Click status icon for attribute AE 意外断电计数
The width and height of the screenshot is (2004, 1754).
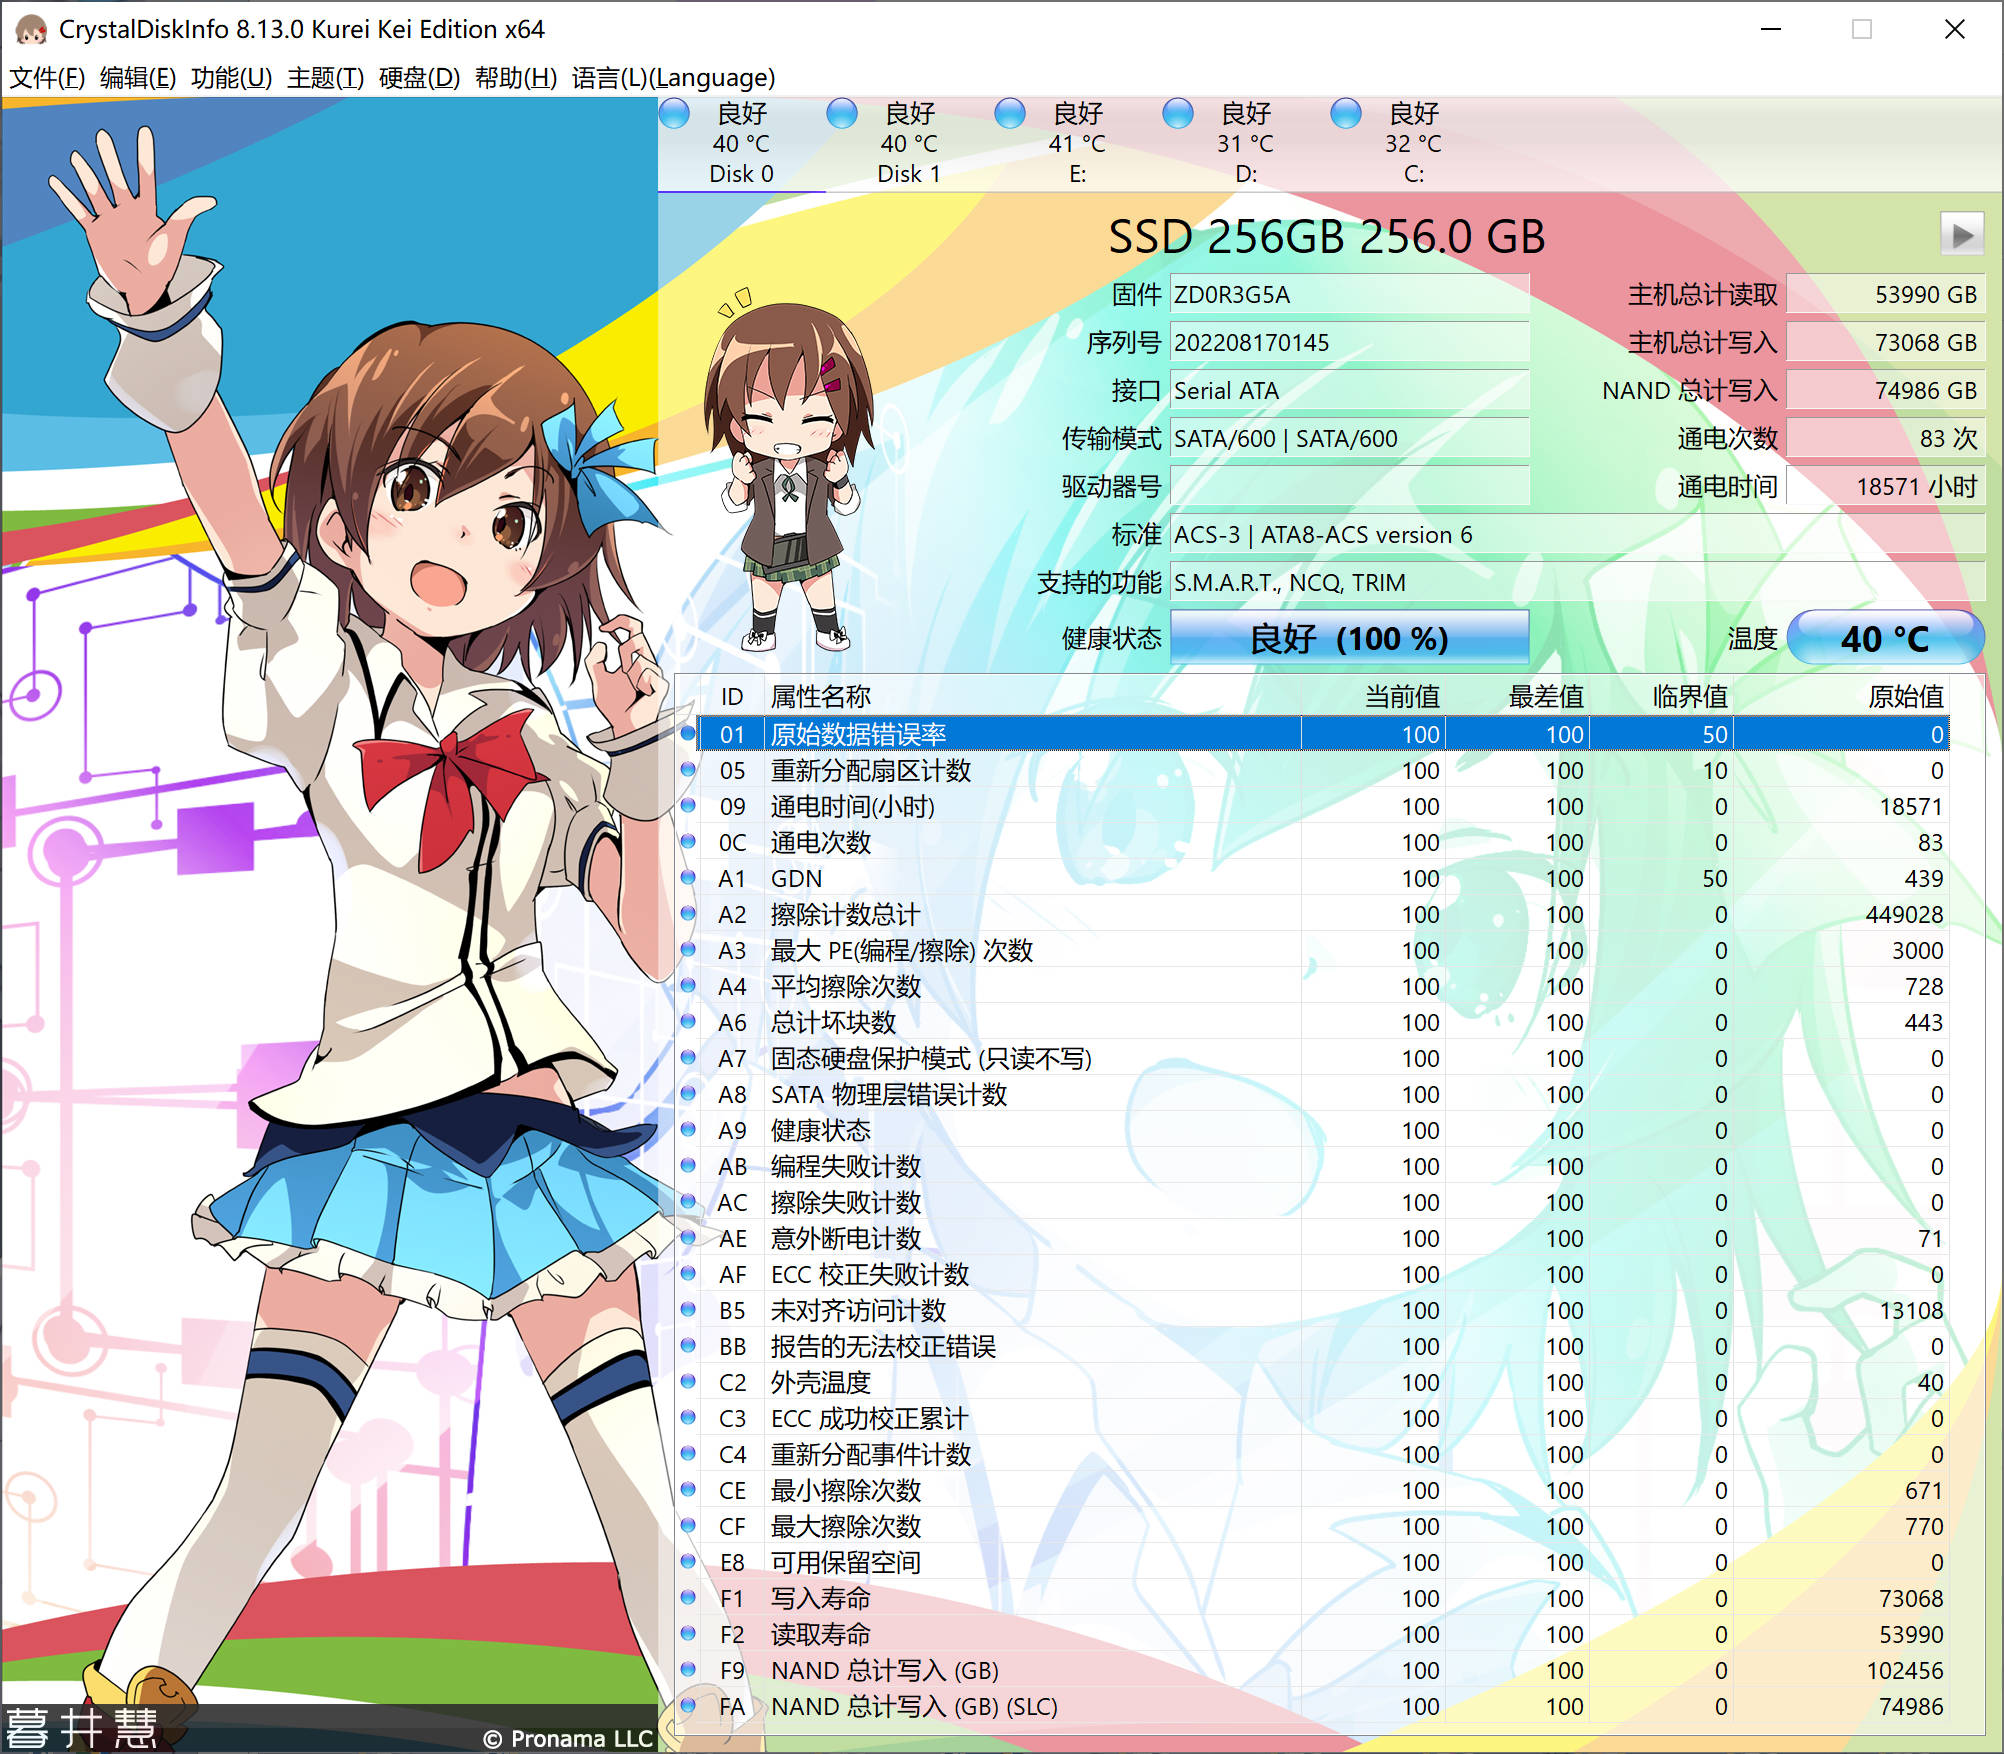688,1238
